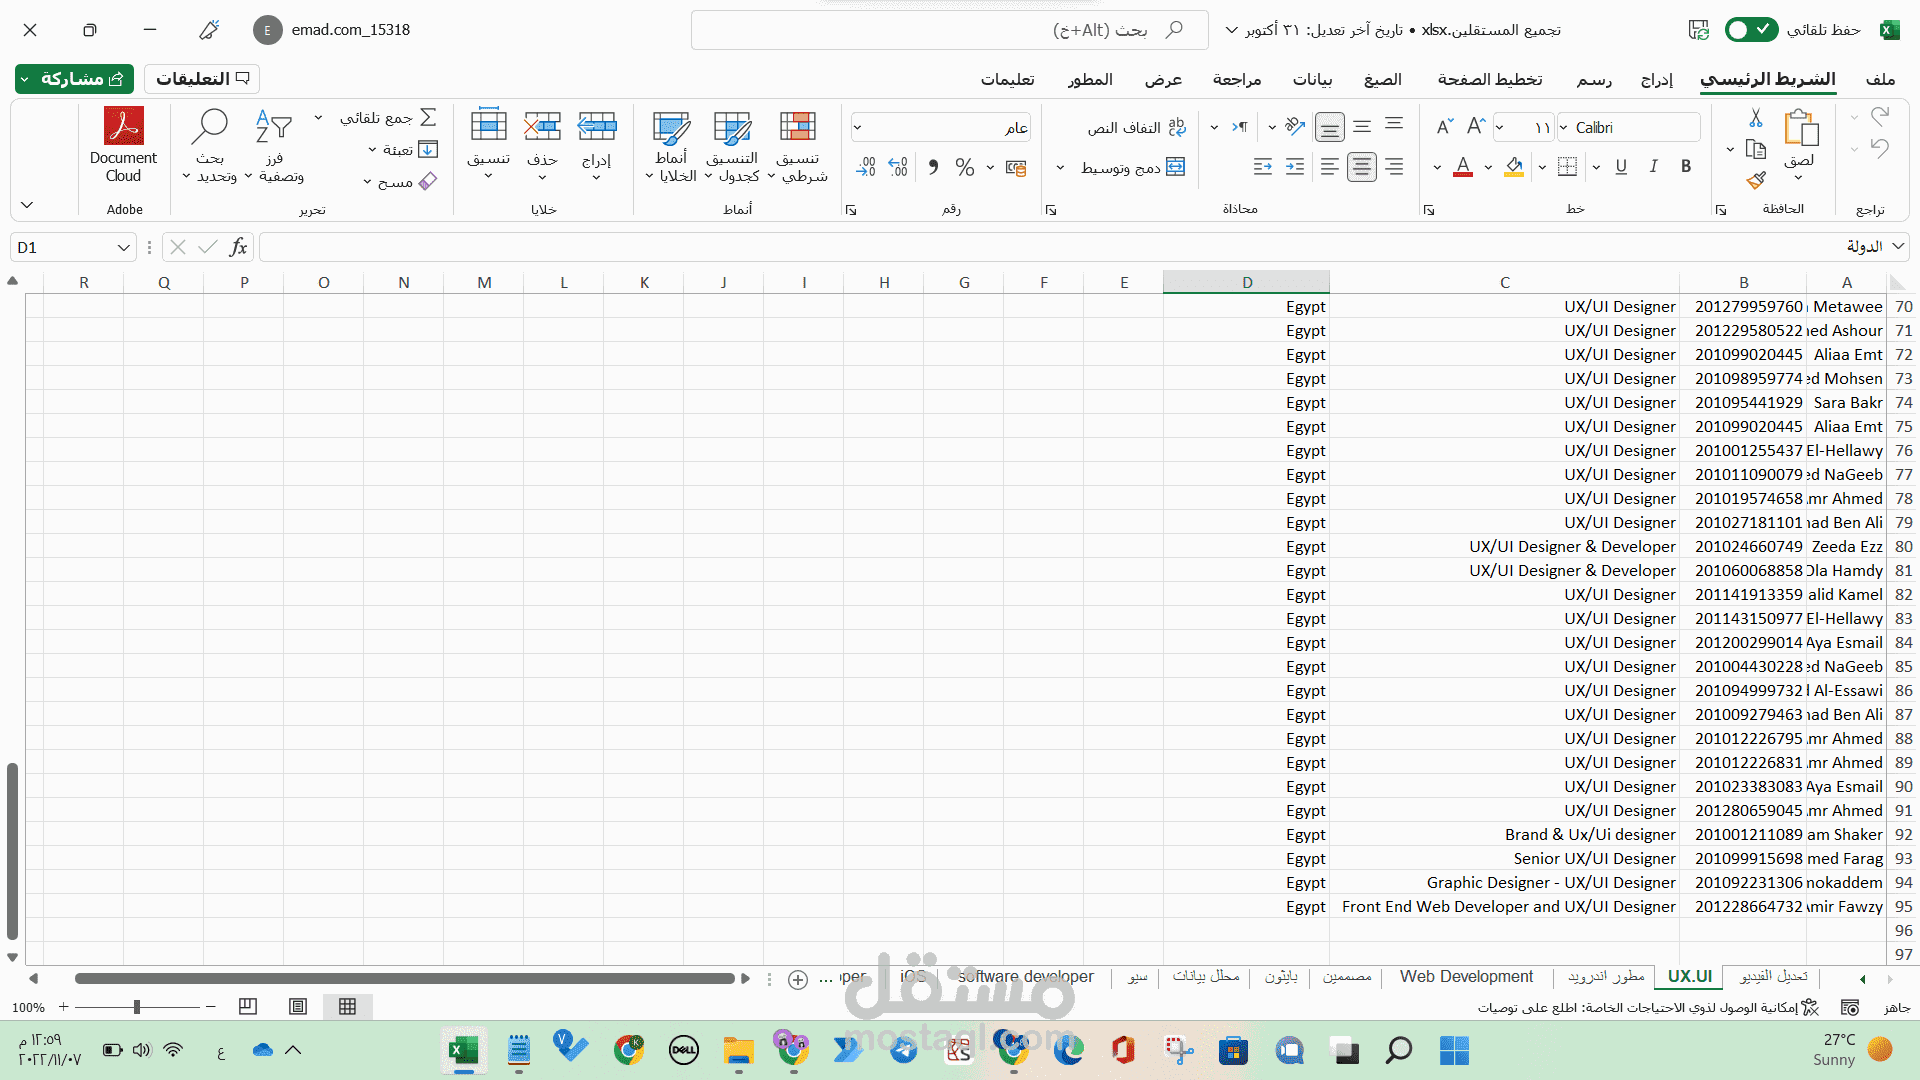1920x1080 pixels.
Task: Switch to Web Development sheet tab
Action: 1466,977
